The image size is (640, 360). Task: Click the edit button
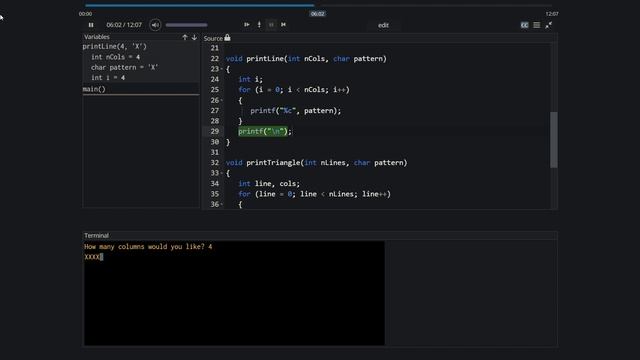click(383, 25)
